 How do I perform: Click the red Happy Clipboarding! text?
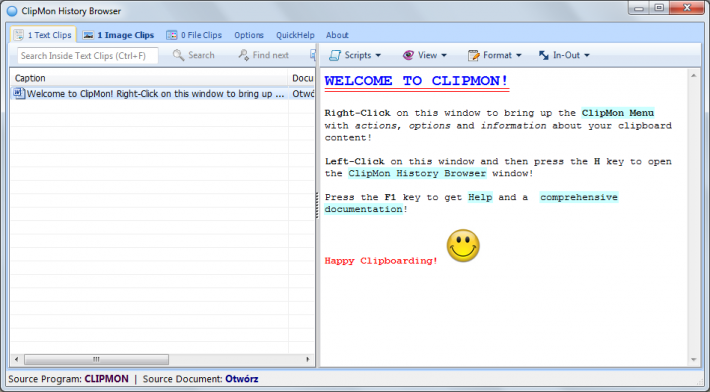pos(381,261)
